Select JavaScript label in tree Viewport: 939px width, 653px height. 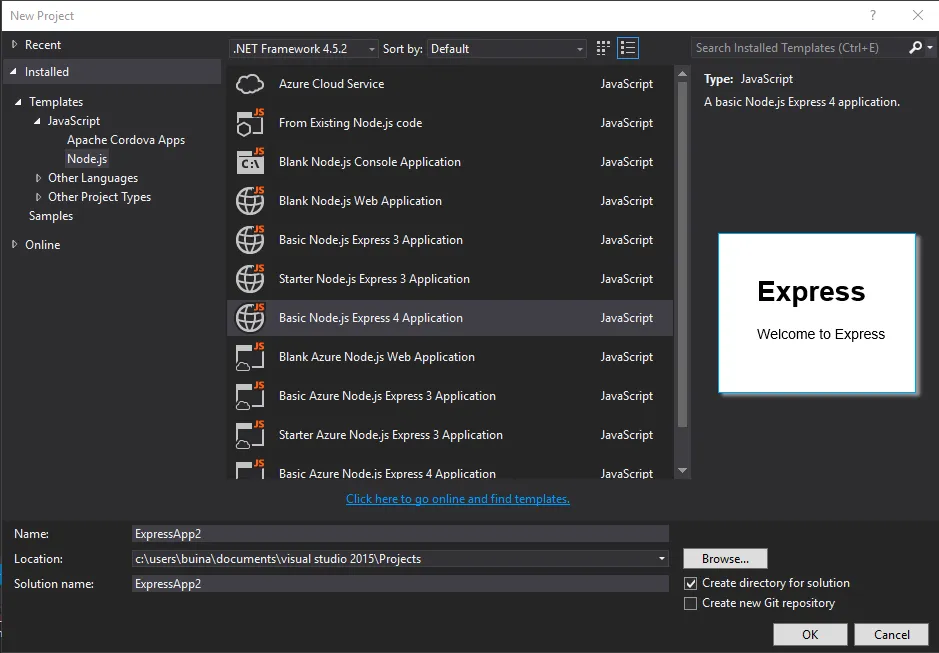[x=74, y=121]
